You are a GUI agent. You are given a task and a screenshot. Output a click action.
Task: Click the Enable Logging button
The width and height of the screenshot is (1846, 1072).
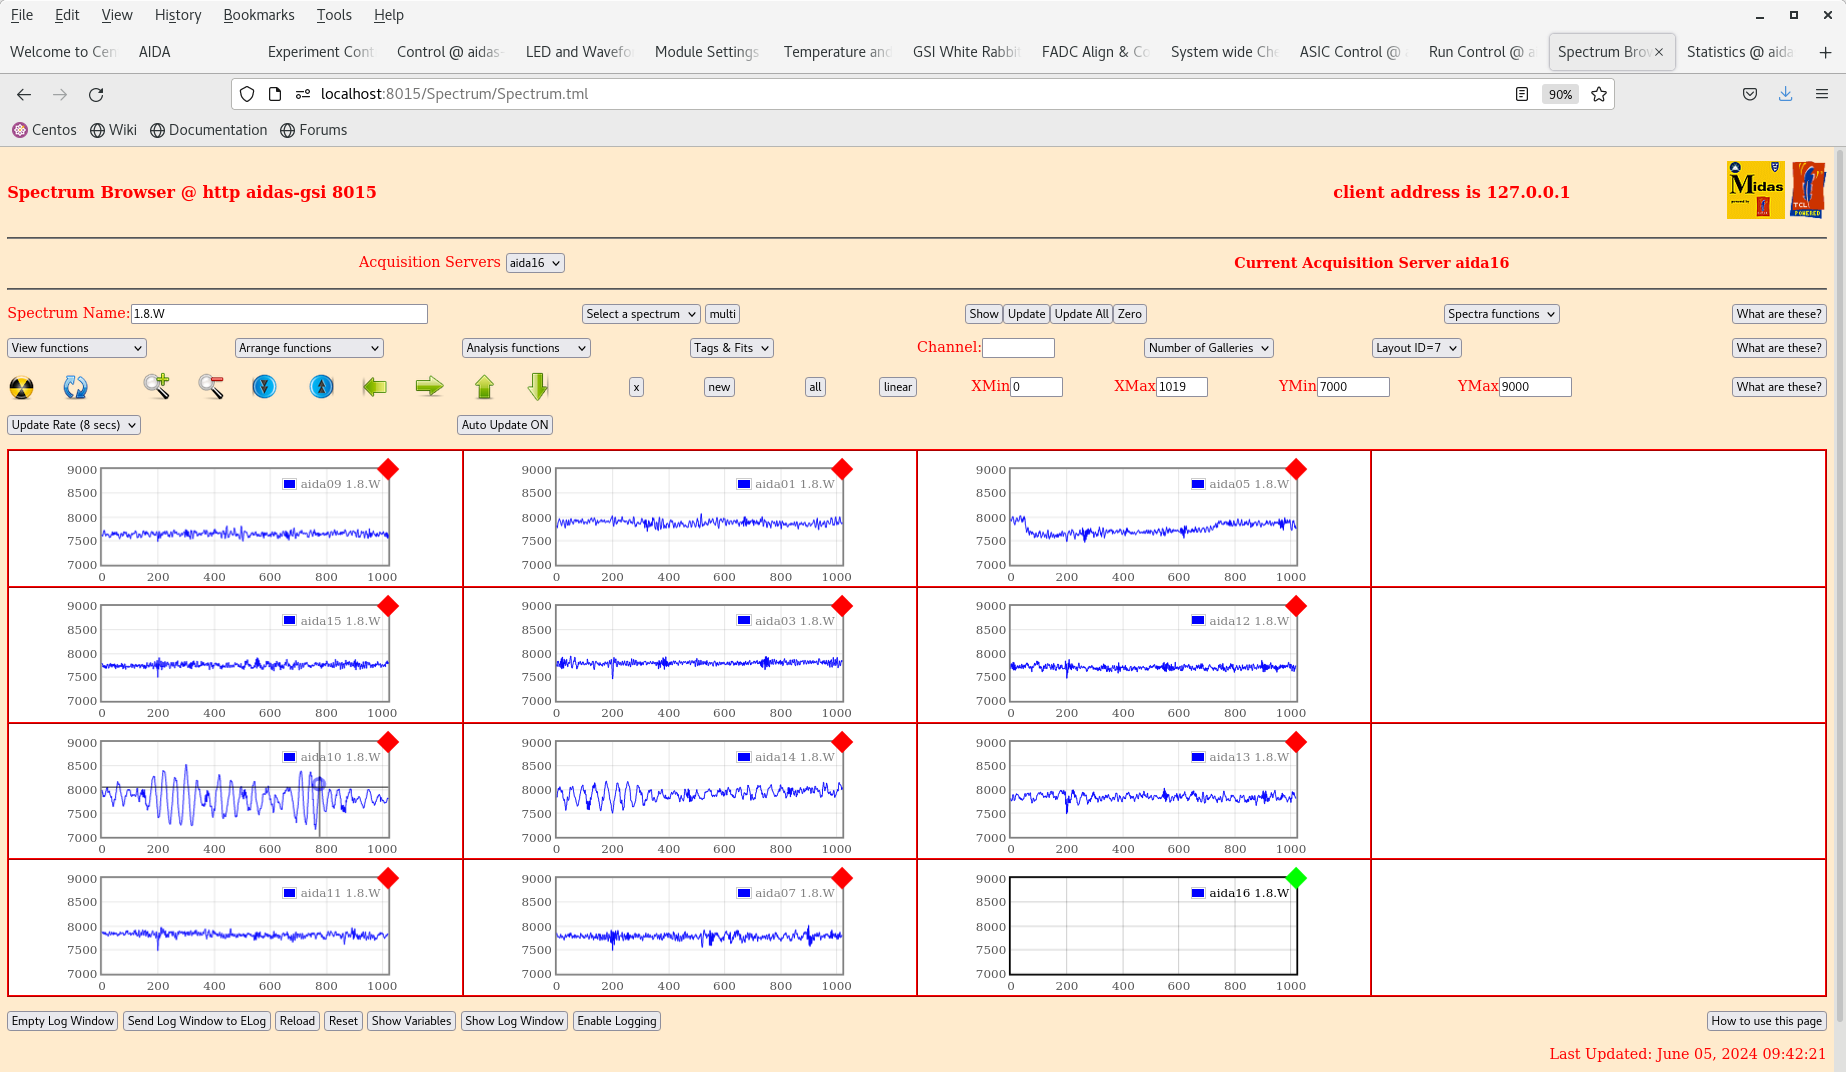[617, 1021]
